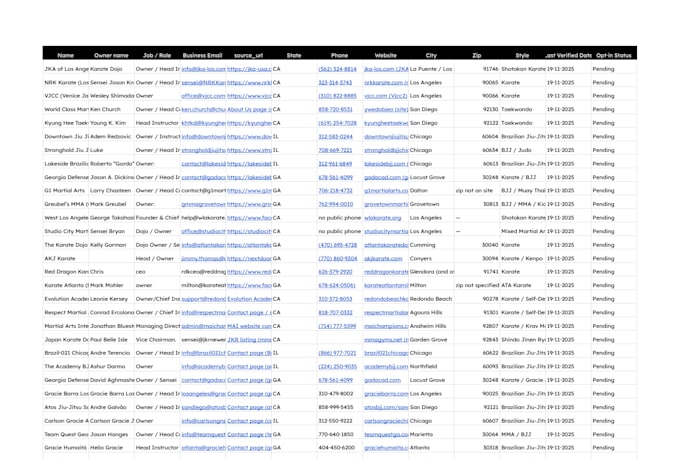Select the 'MMA / BJJ' style cell
Viewport: 680px width, 459px height.
523,434
